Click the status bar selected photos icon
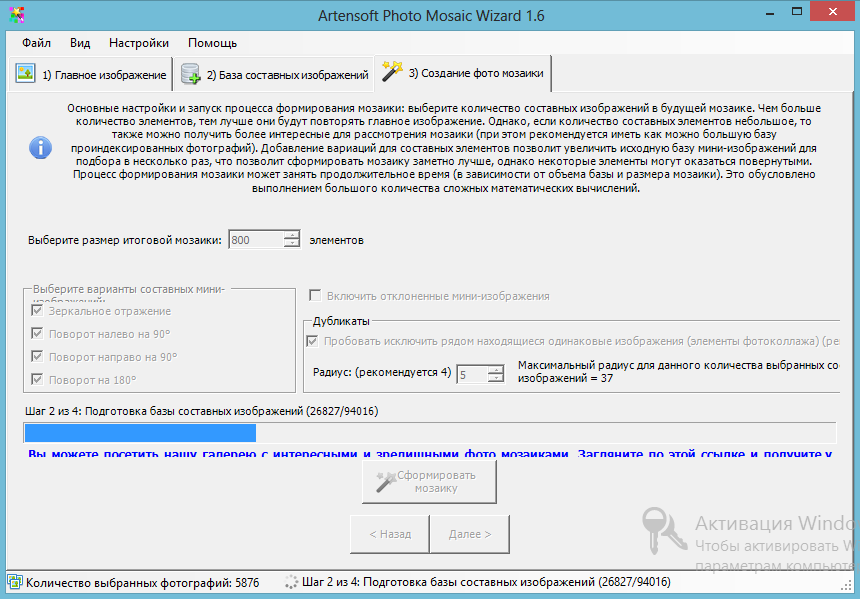Image resolution: width=860 pixels, height=599 pixels. (15, 582)
